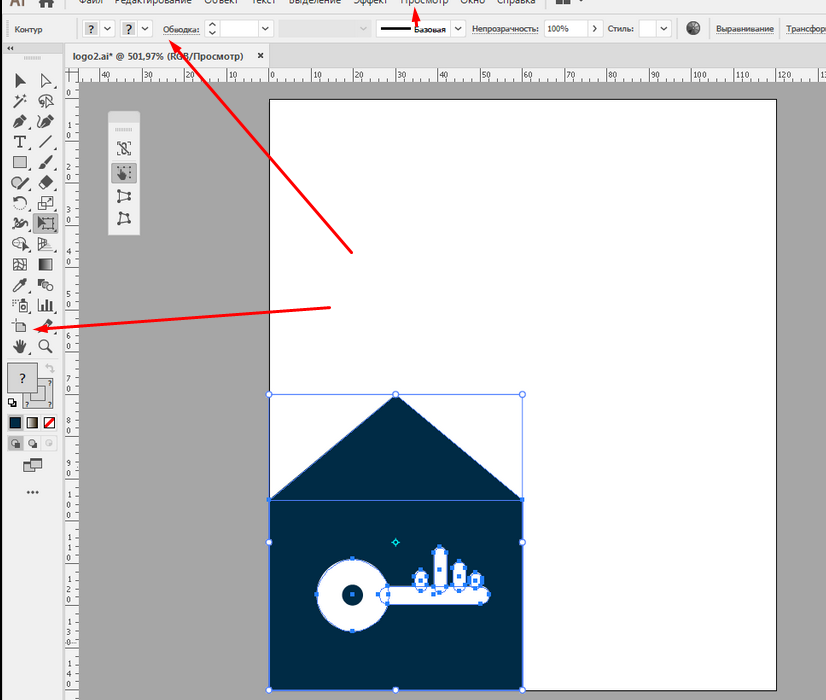Select the Selection (black arrow) tool
This screenshot has height=700, width=826.
tap(20, 81)
